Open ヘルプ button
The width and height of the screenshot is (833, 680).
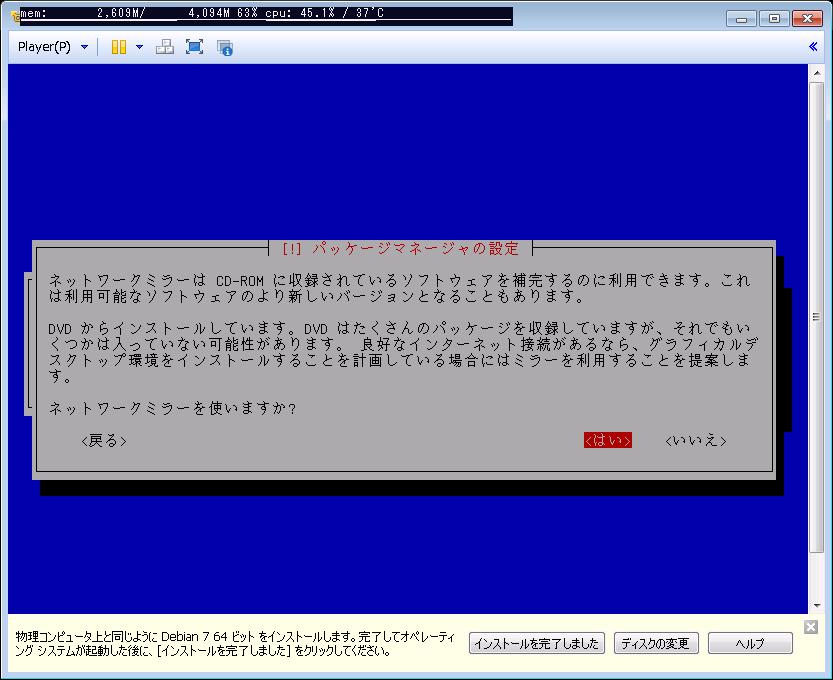750,643
